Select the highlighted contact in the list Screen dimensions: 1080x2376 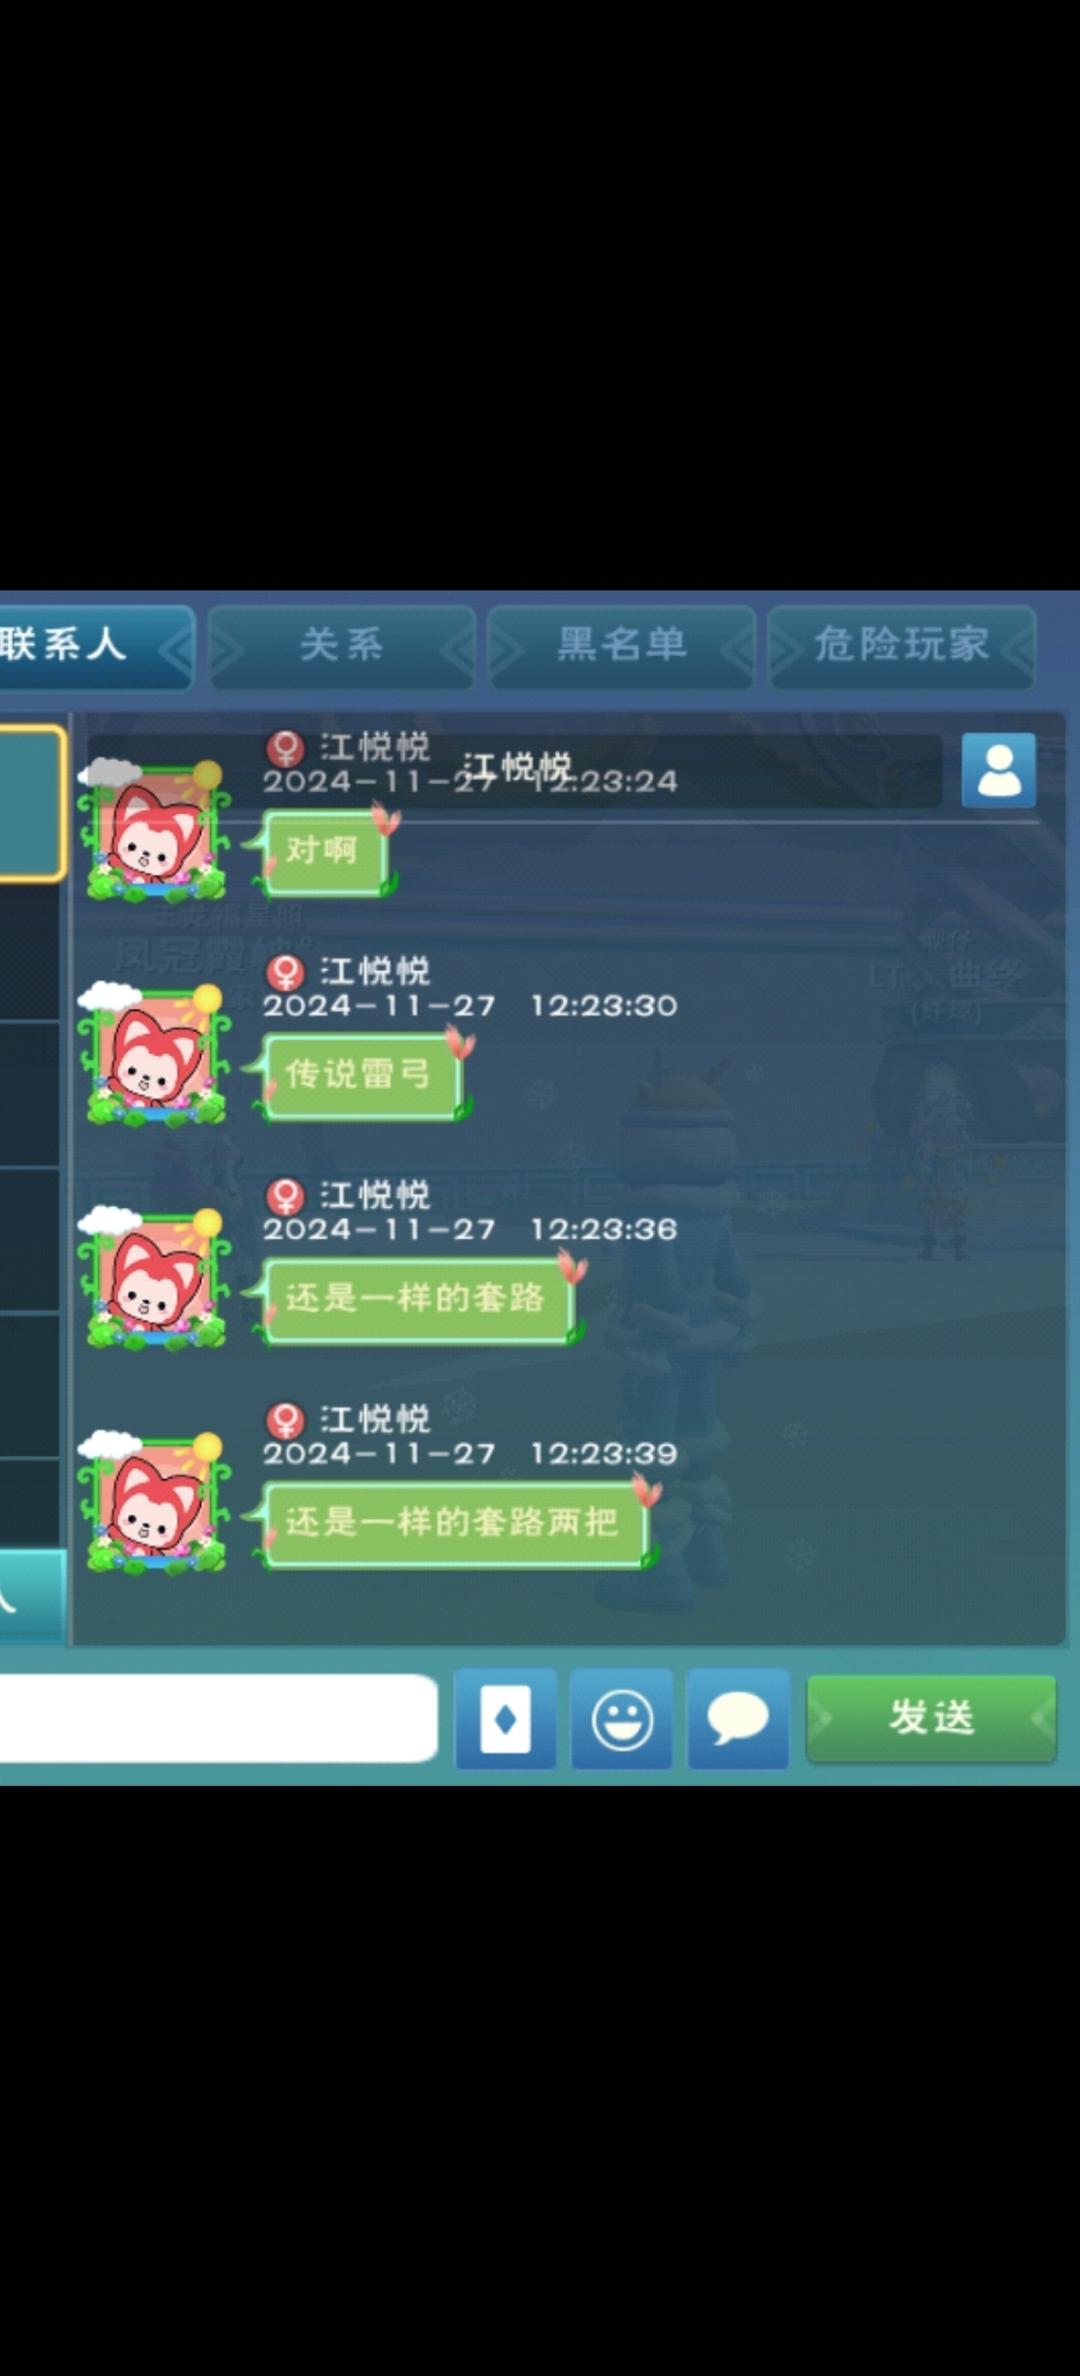(x=32, y=805)
